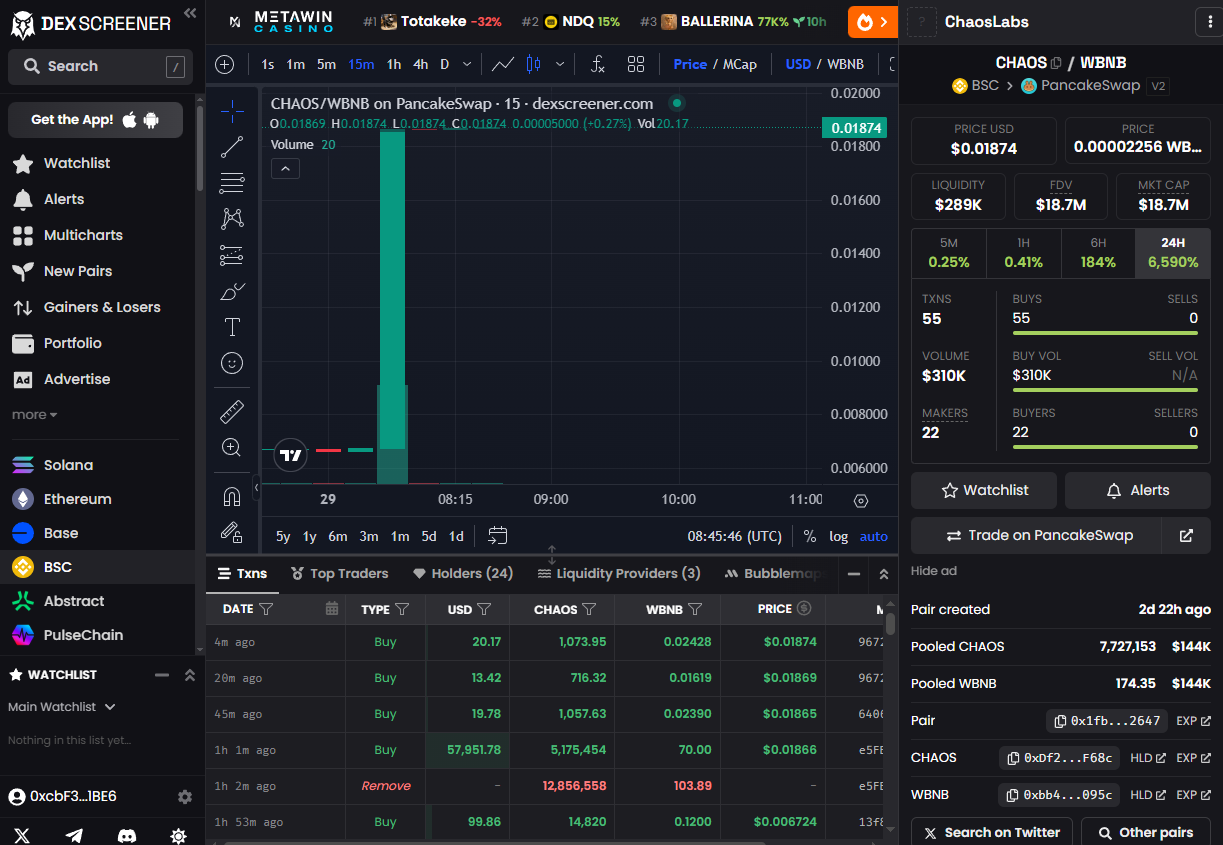Open the indicators (fx) menu

coord(598,64)
